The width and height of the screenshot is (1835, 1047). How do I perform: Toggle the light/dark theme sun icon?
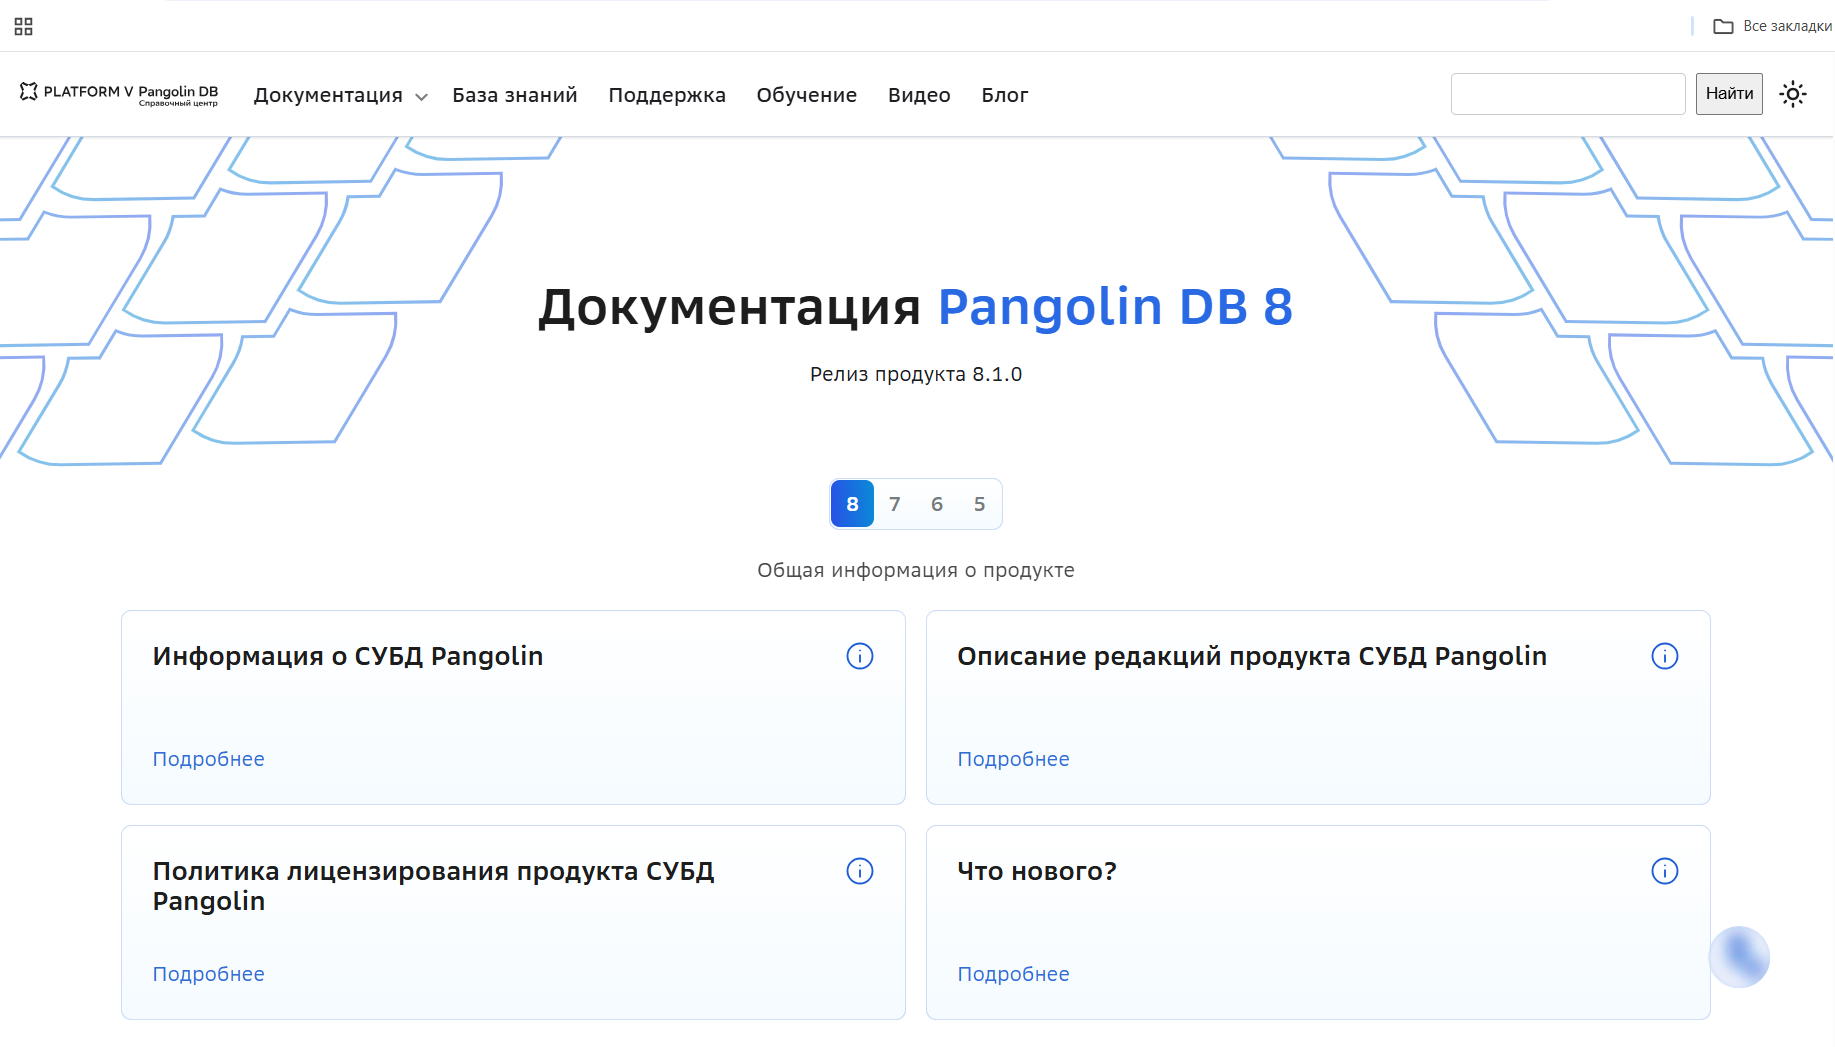[1793, 94]
